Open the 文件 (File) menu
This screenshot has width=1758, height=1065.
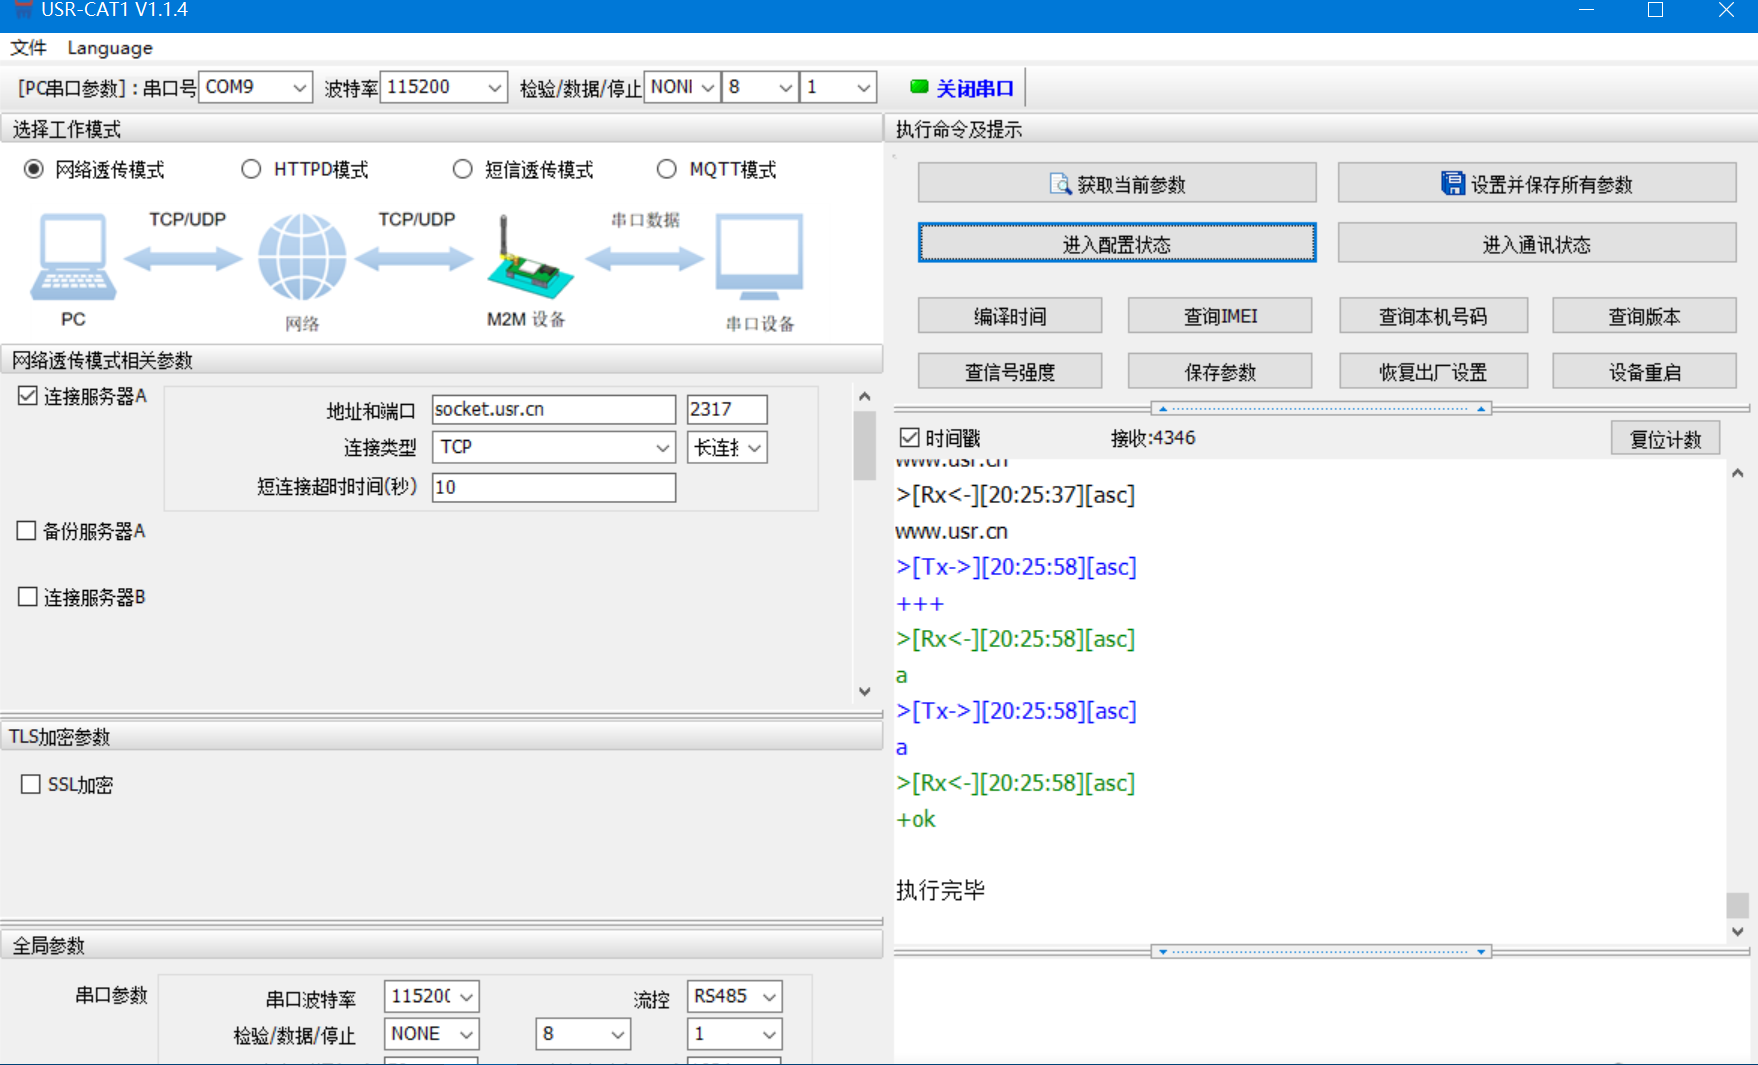coord(28,48)
